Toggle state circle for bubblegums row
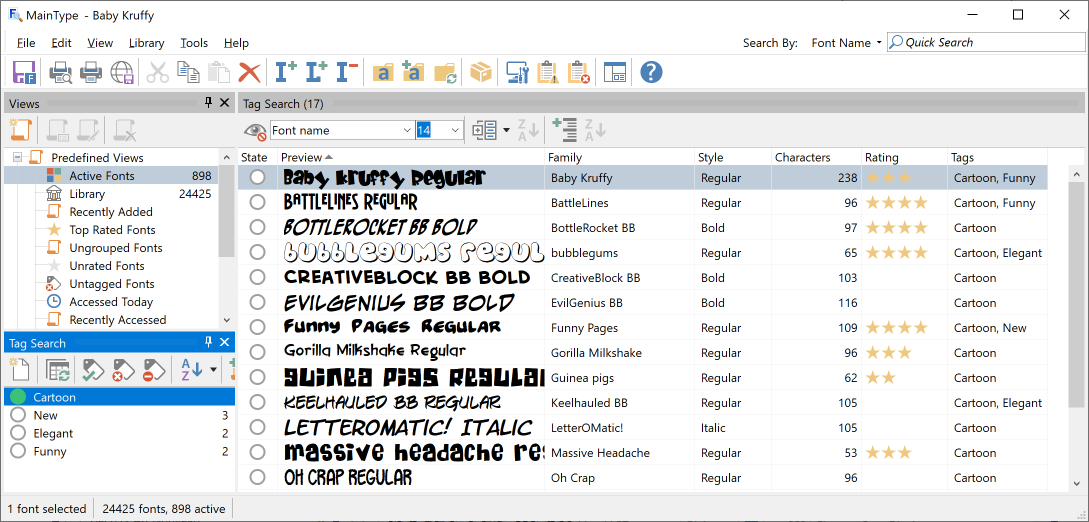The image size is (1089, 522). tap(258, 253)
